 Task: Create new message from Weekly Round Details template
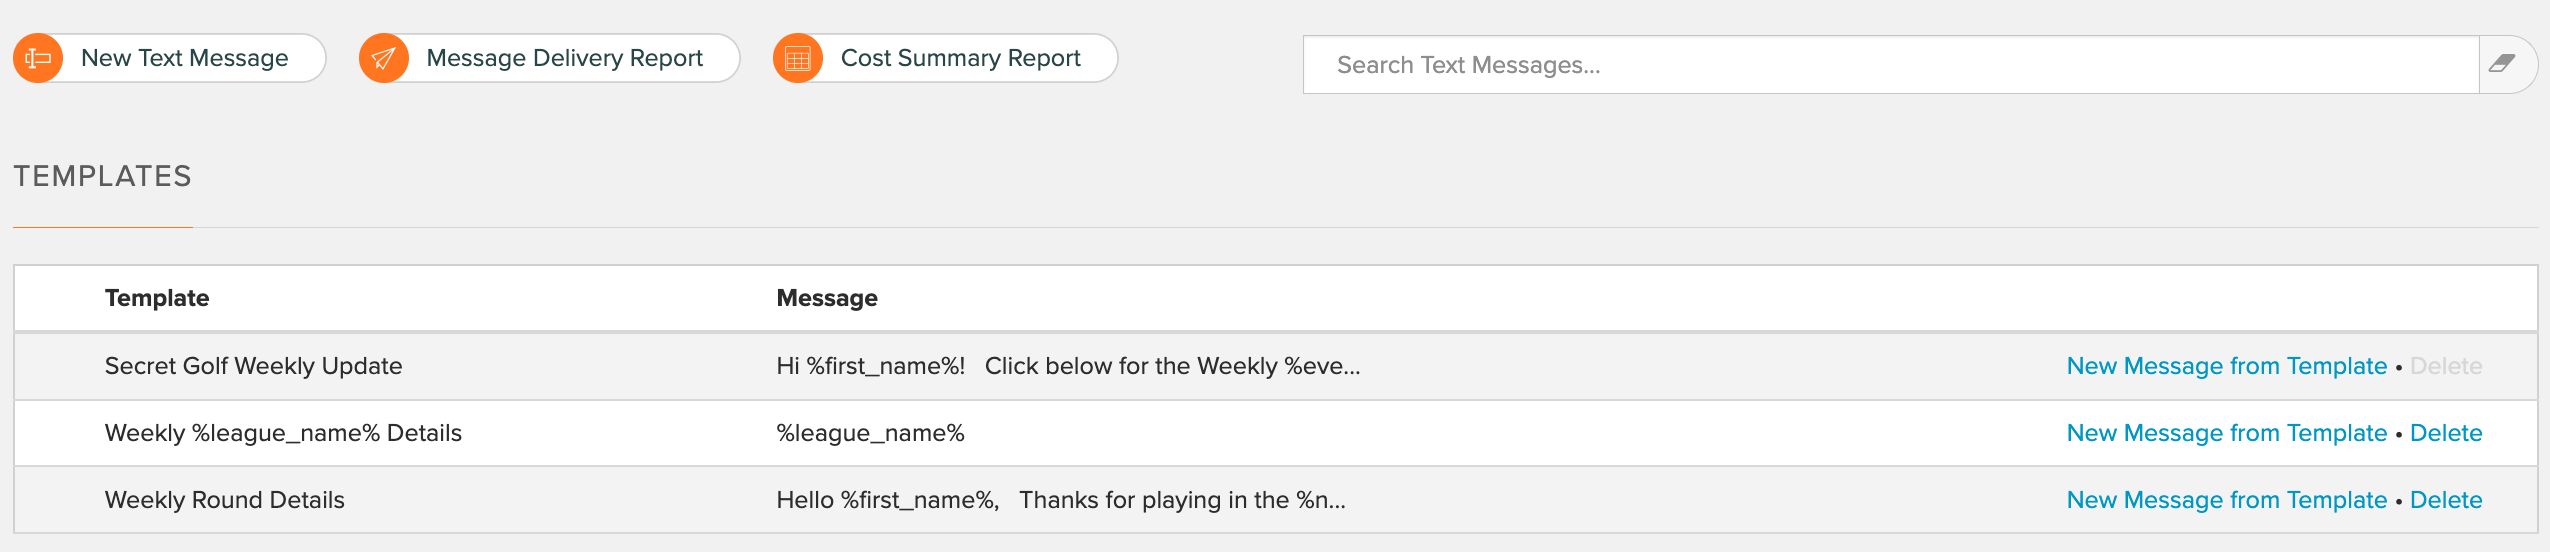click(2226, 500)
